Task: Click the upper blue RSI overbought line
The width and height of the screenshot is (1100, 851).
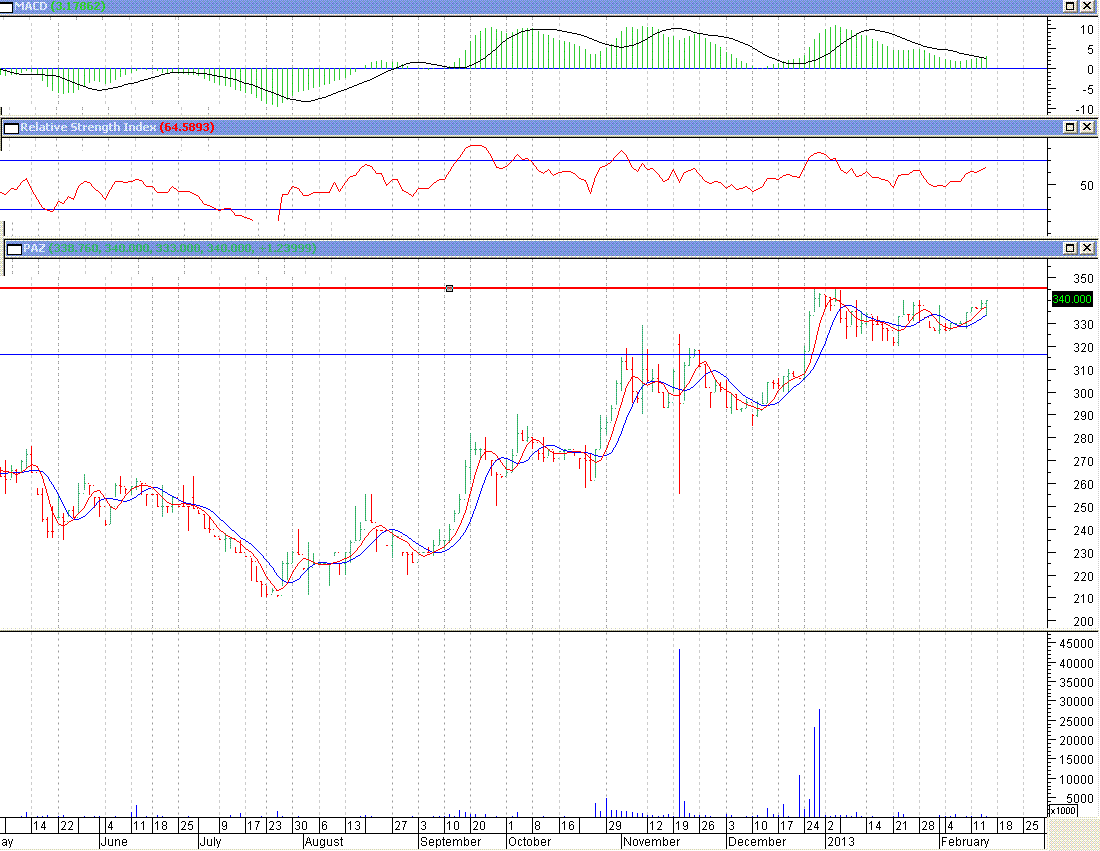Action: point(523,161)
